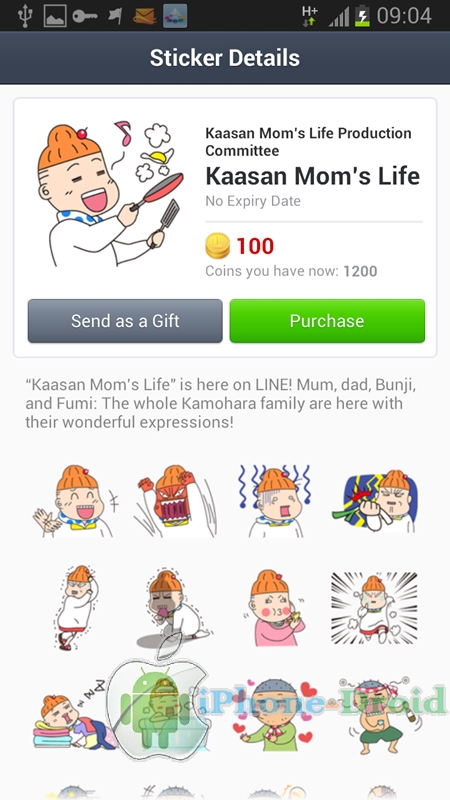Tap the Send as a Gift button

[x=125, y=321]
